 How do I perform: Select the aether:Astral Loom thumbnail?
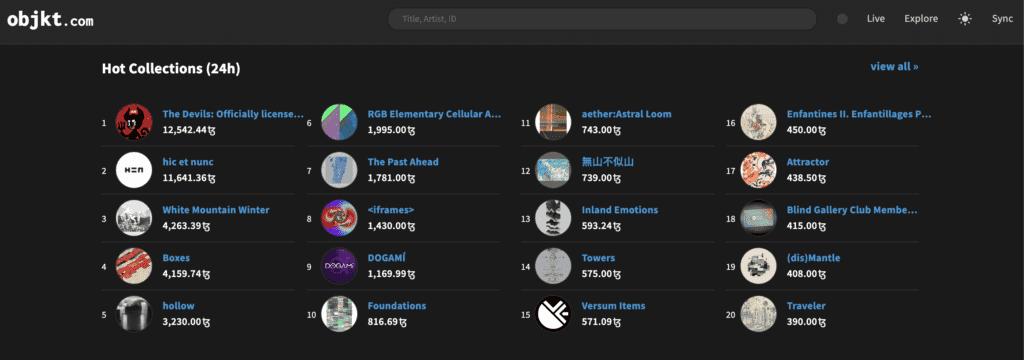click(x=553, y=122)
